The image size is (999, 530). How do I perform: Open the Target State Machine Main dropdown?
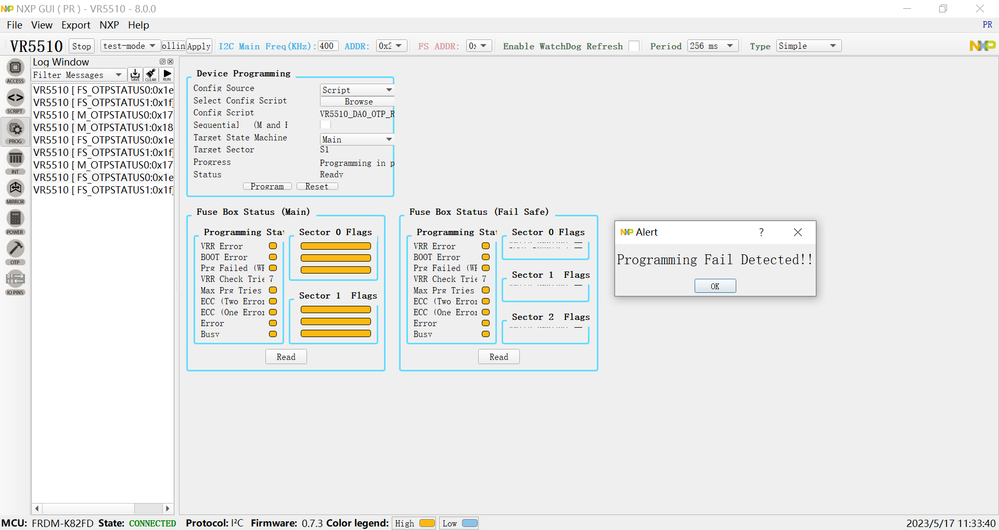(357, 140)
